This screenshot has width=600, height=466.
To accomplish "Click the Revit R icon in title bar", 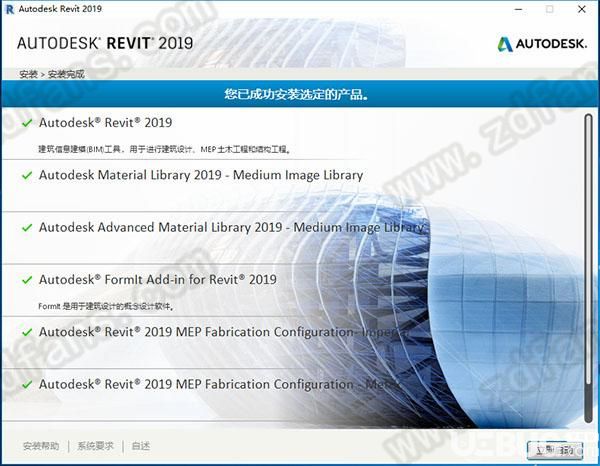I will coord(10,9).
